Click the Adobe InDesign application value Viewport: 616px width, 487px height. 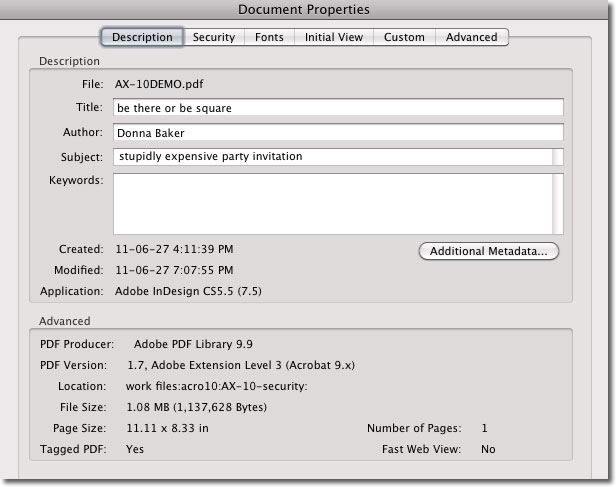coord(189,291)
